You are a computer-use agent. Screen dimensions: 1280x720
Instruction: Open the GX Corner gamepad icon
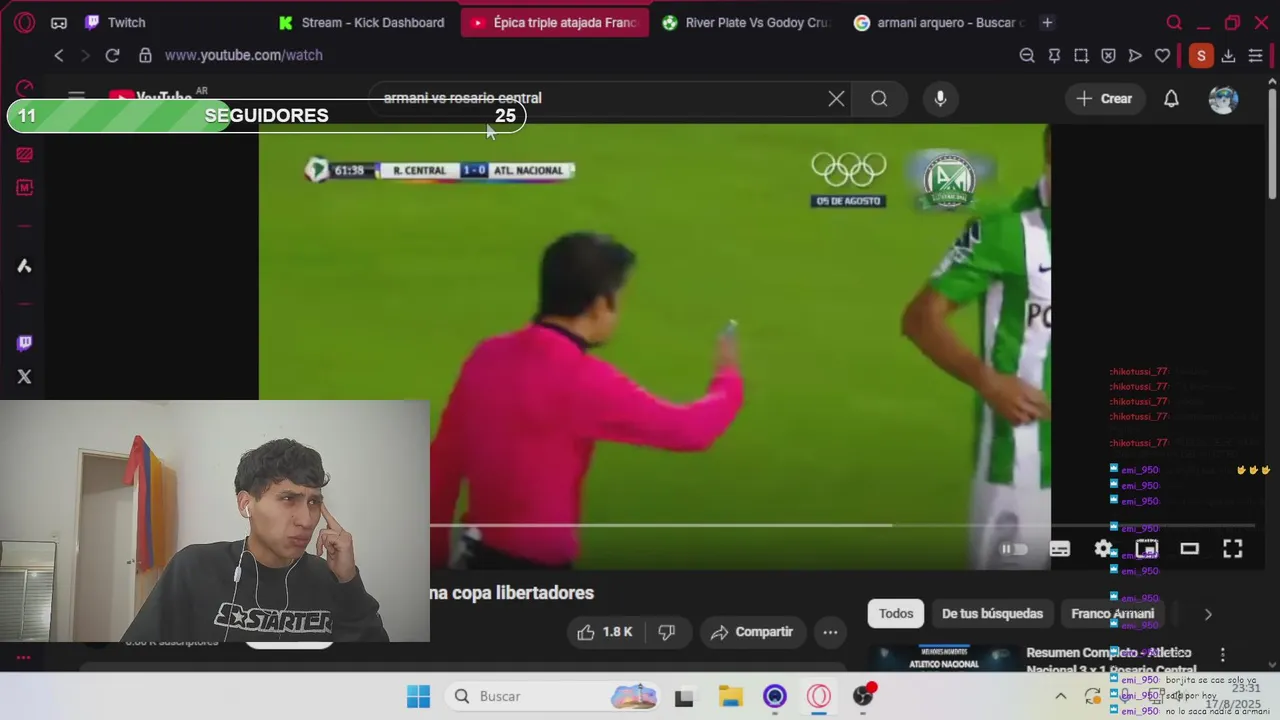click(59, 22)
